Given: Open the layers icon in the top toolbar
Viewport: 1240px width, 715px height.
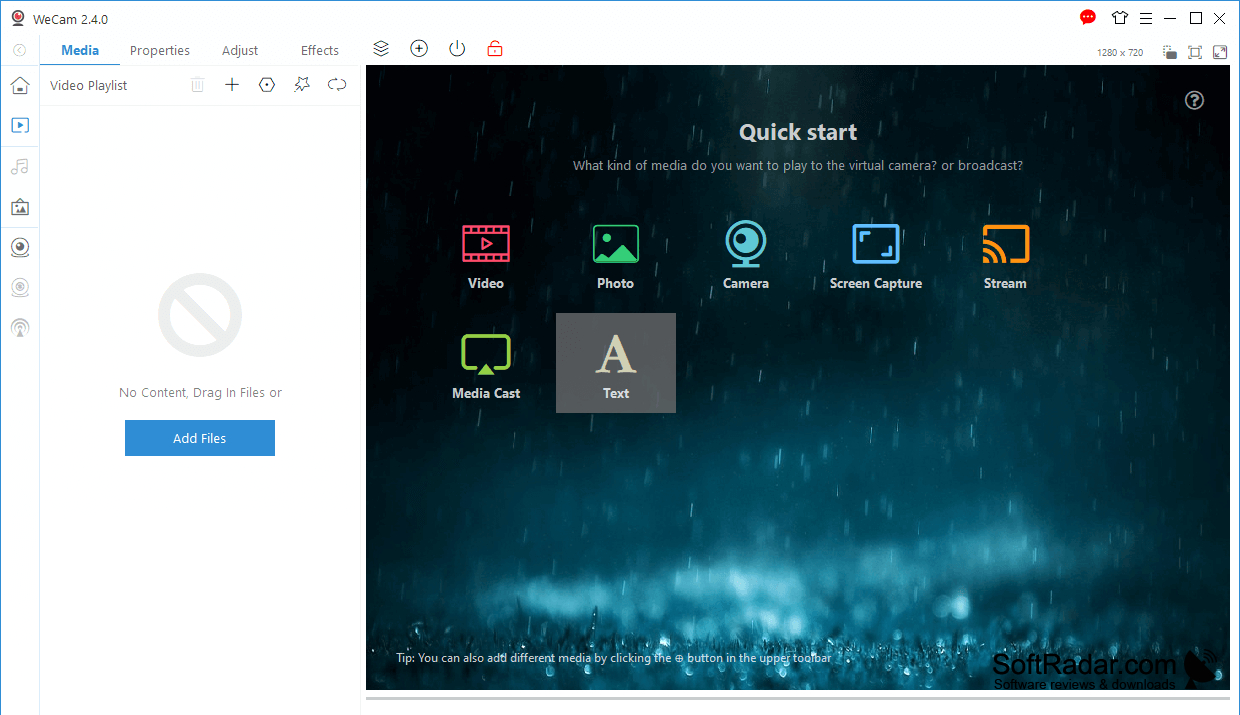Looking at the screenshot, I should point(381,49).
